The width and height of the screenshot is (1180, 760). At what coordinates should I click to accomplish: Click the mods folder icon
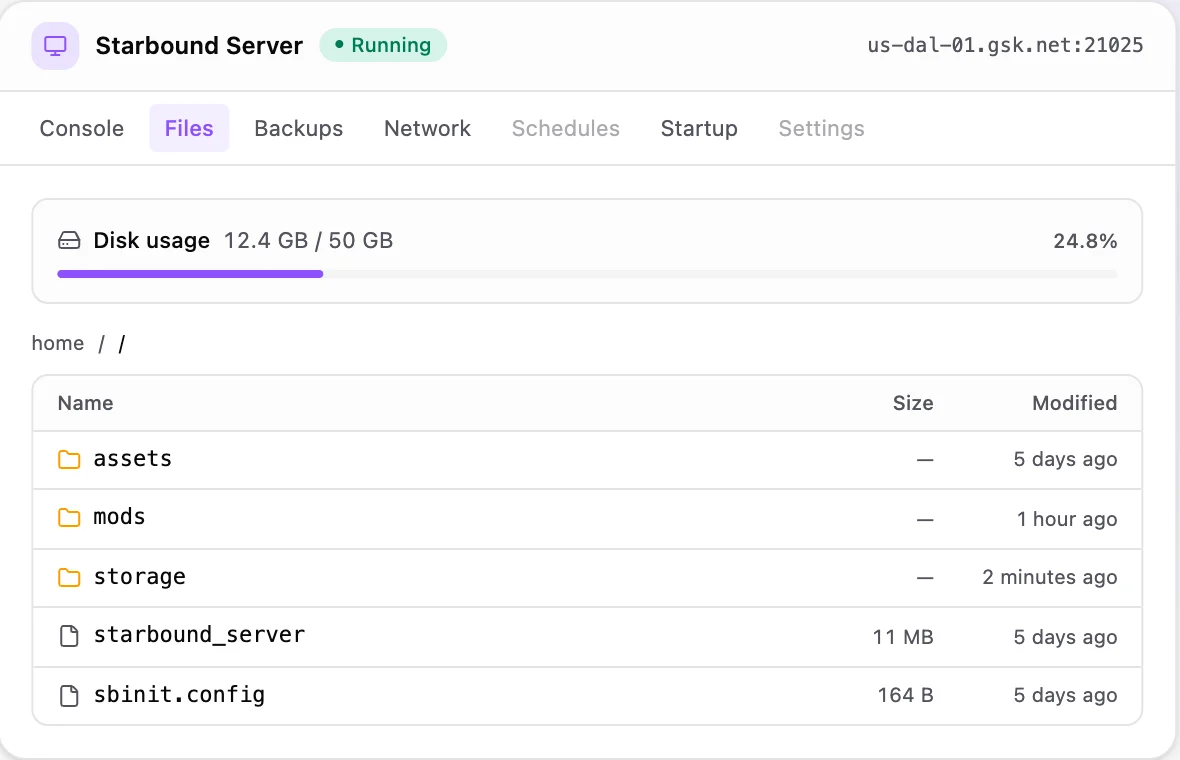point(69,518)
